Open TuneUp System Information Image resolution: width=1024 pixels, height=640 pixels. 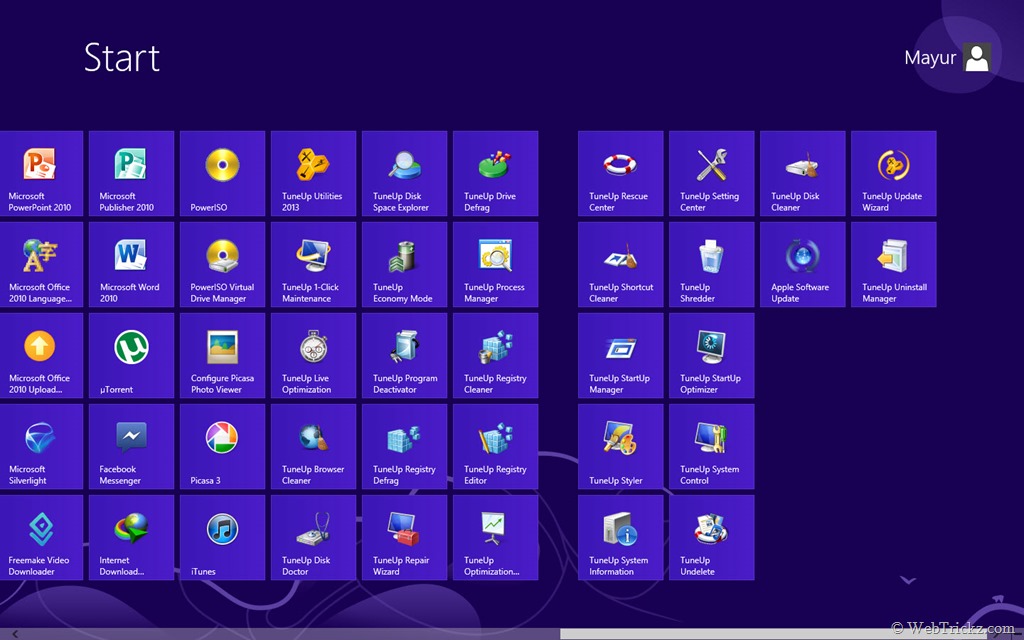[x=620, y=537]
